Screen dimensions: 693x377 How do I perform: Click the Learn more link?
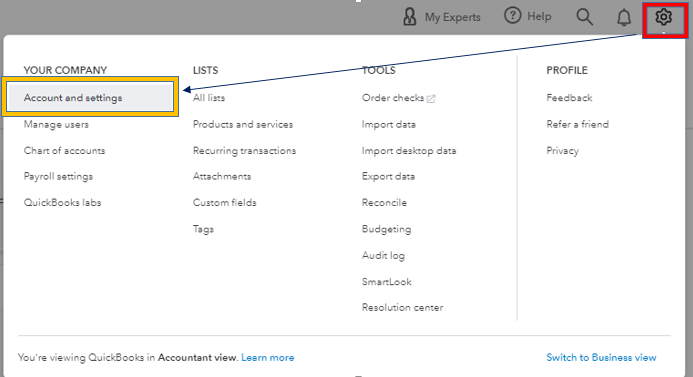267,358
